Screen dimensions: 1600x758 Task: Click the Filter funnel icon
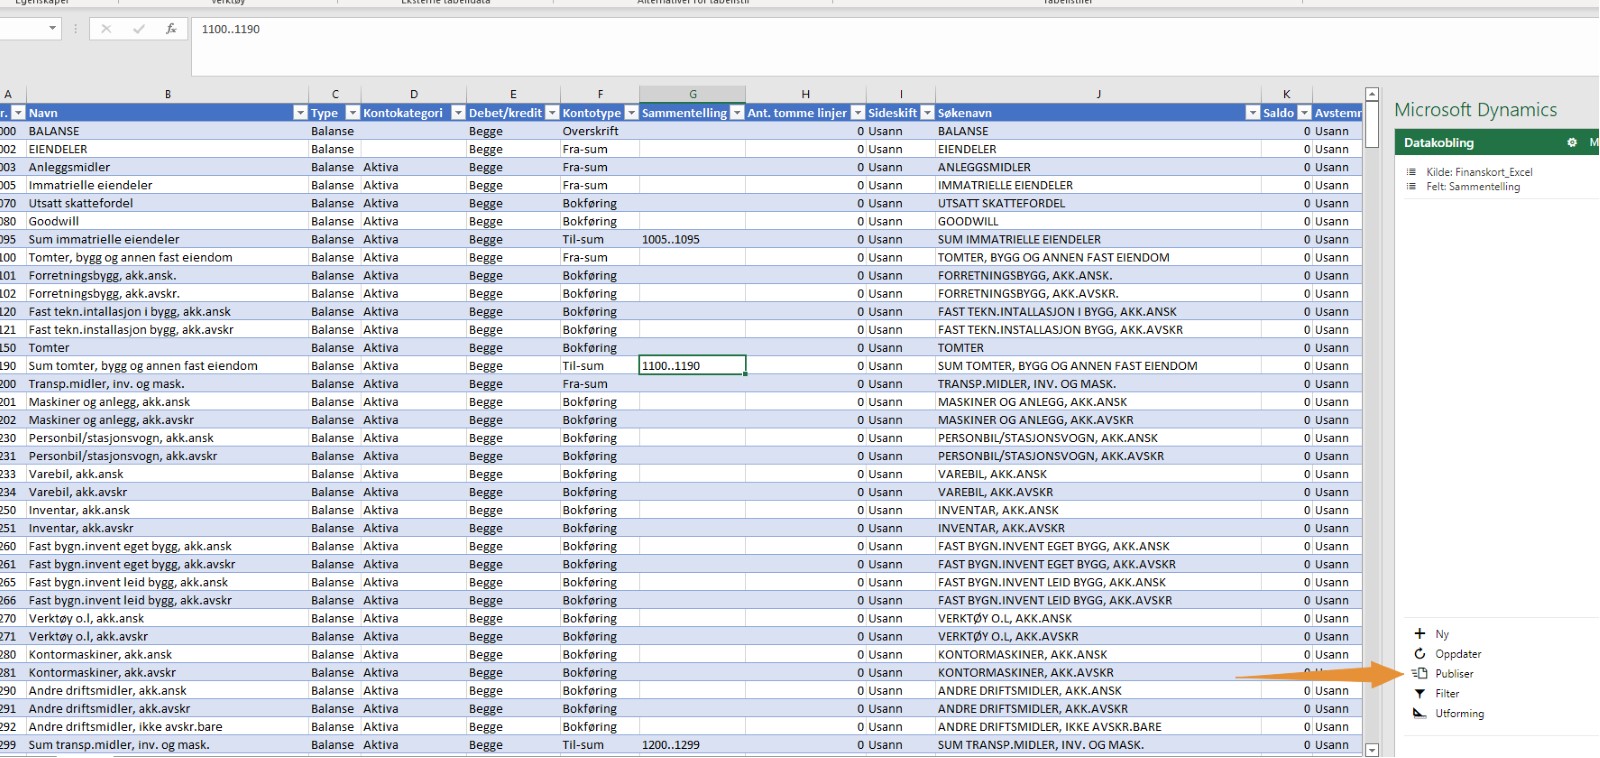click(1419, 694)
